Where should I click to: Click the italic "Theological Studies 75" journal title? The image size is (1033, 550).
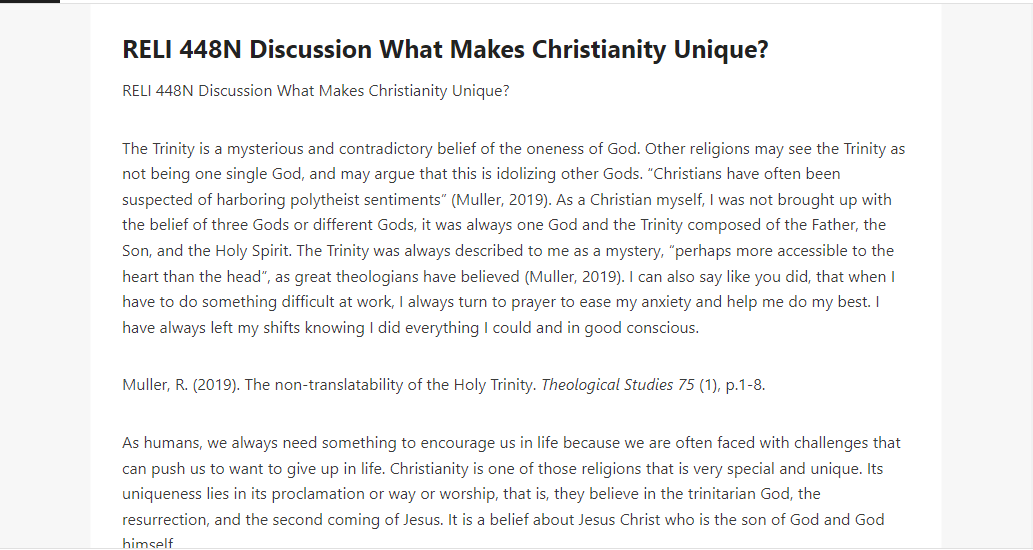[x=617, y=385]
